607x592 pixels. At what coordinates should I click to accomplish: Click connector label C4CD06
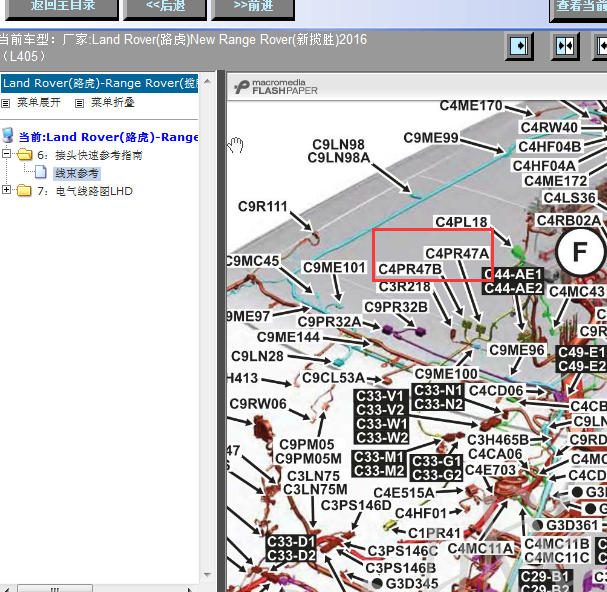click(x=496, y=391)
